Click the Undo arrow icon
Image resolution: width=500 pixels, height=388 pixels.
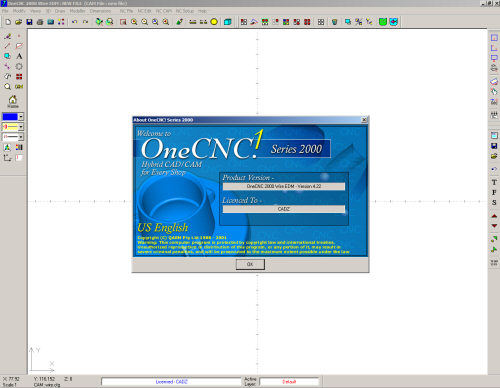[x=75, y=22]
